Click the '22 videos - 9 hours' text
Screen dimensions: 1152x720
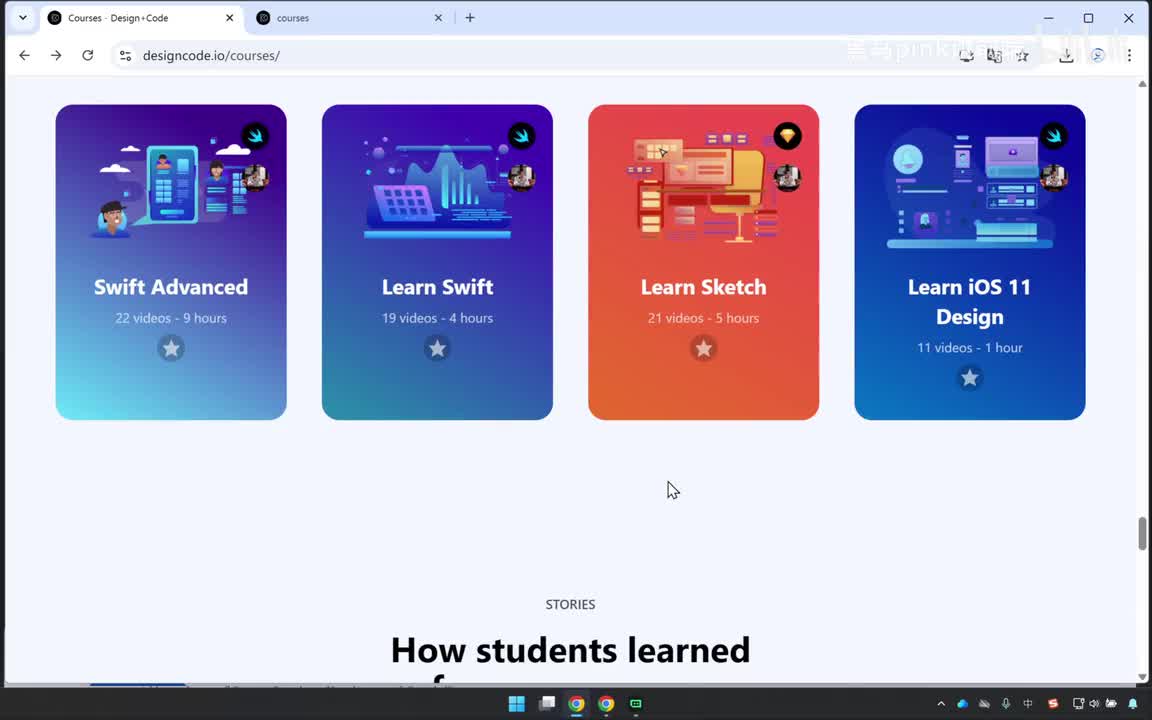(x=171, y=318)
